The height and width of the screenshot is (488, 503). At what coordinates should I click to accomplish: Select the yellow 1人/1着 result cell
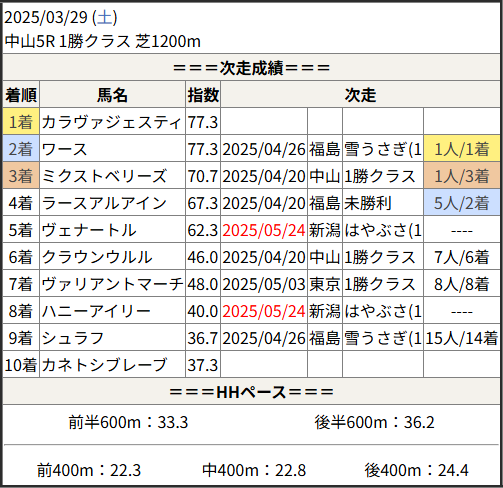point(462,149)
